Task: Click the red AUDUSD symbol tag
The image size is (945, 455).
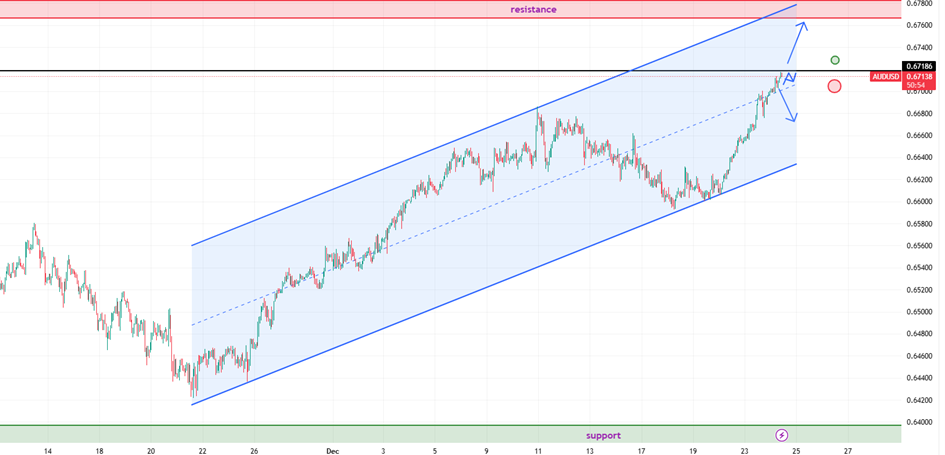Action: click(x=886, y=76)
